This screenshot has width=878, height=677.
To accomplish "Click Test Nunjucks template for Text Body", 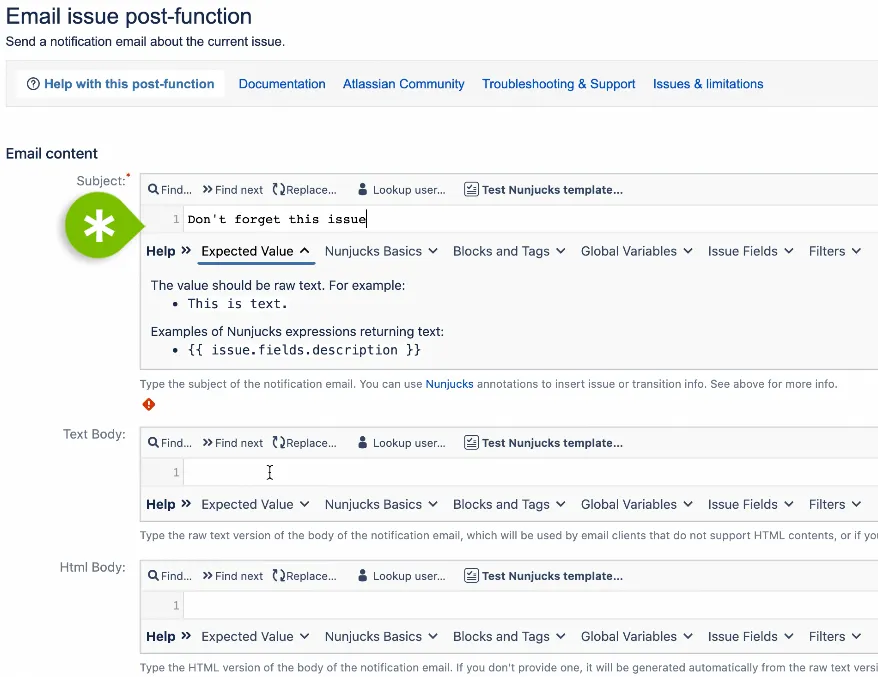I will coord(543,443).
